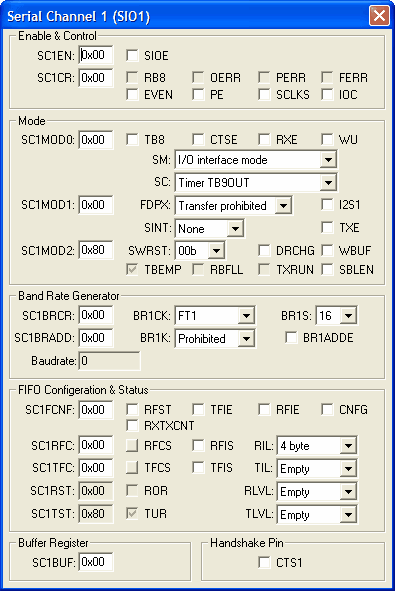Screen dimensions: 395x591
Task: Toggle the RXTXCNT checkbox
Action: (x=132, y=426)
